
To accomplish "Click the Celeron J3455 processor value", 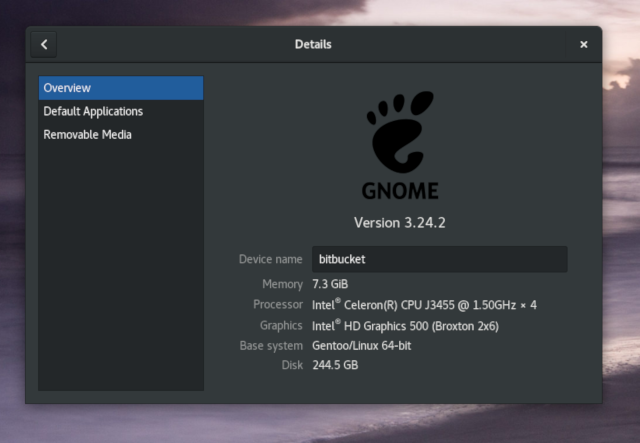I will (424, 305).
